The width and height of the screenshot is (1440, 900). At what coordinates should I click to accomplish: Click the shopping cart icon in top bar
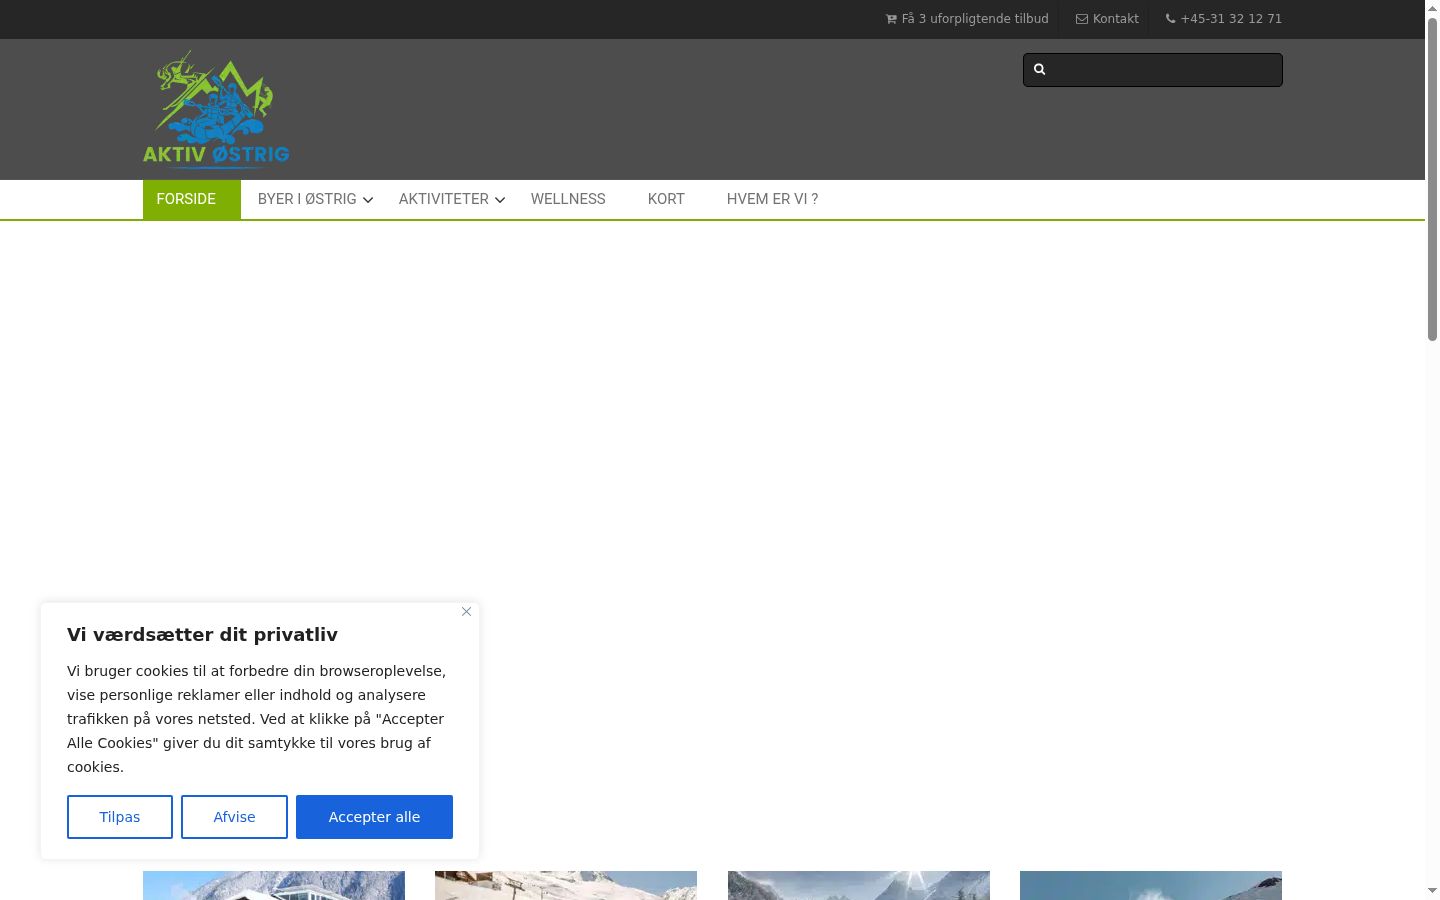[x=891, y=19]
